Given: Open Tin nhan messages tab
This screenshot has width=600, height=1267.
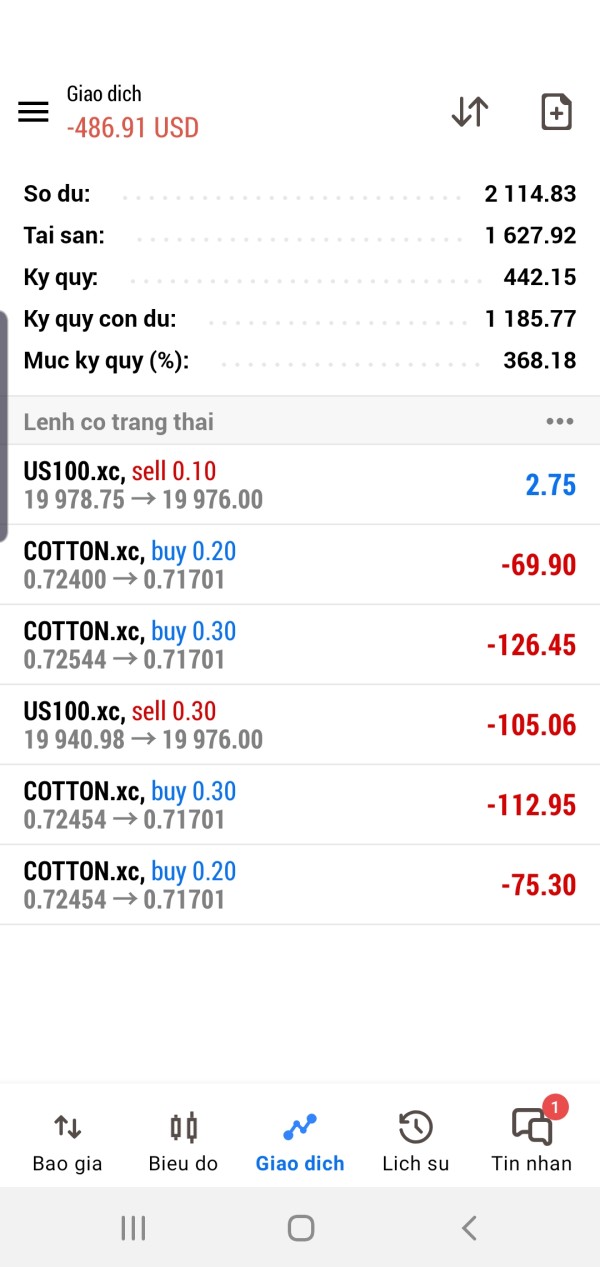Looking at the screenshot, I should coord(531,1141).
